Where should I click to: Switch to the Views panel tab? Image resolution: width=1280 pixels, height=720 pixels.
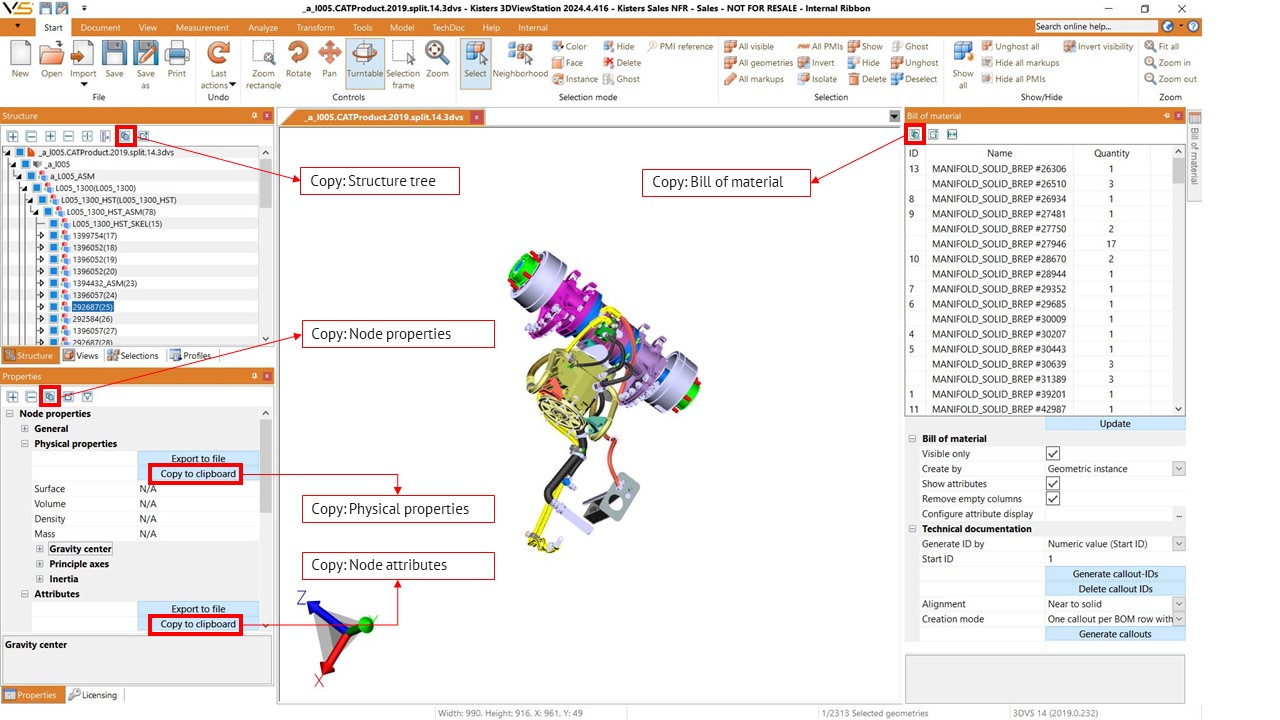pos(81,355)
